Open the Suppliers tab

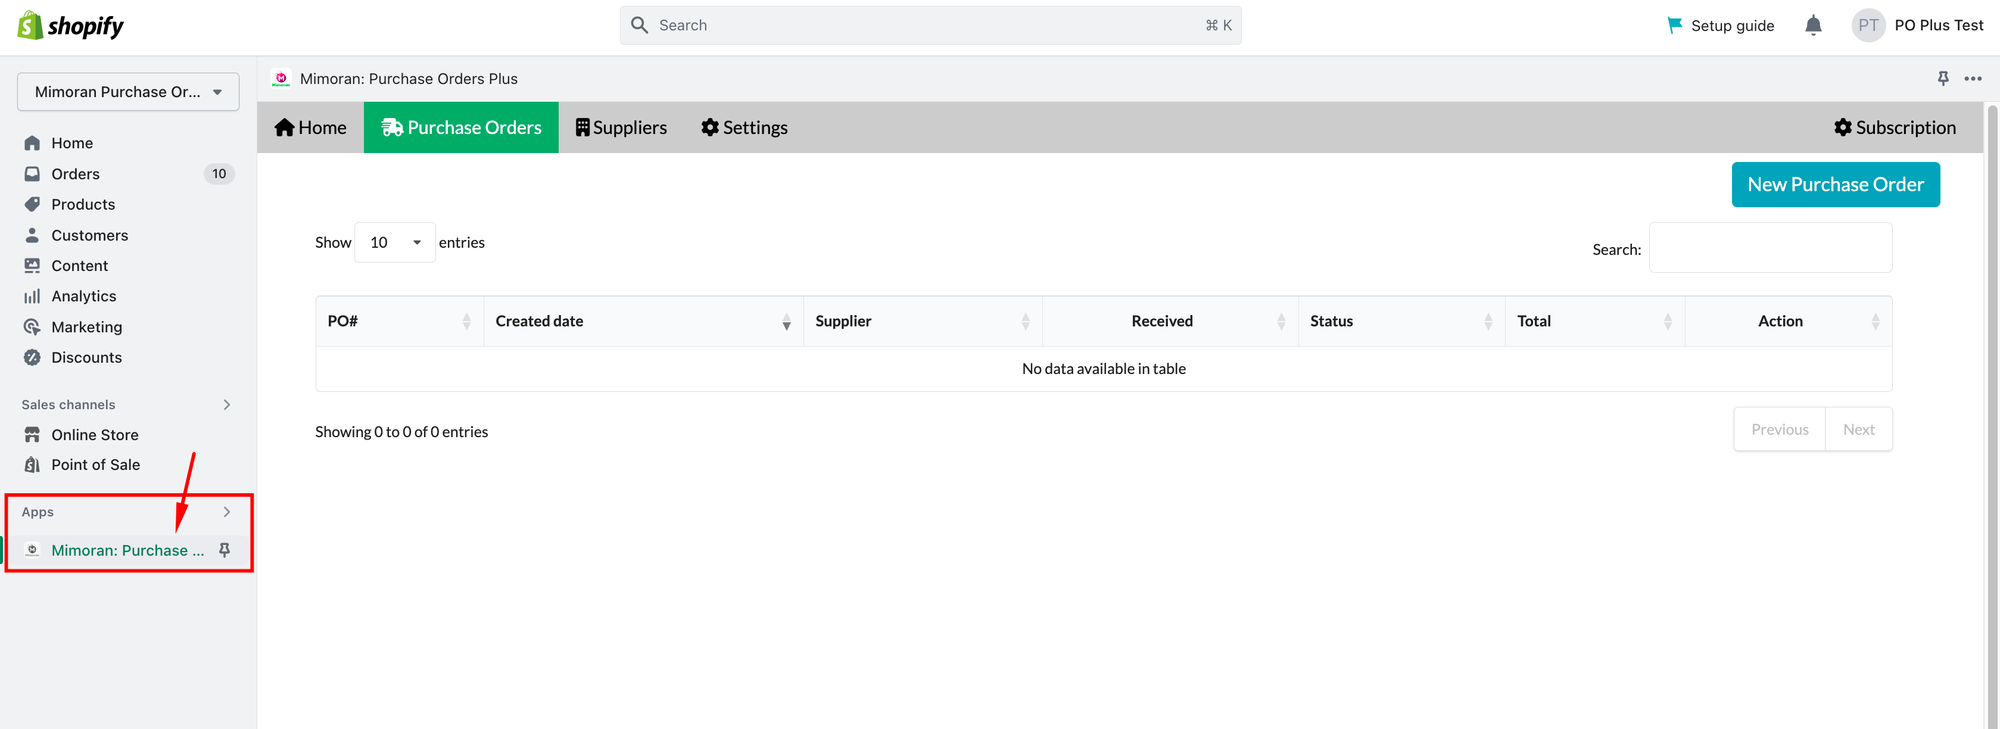(621, 127)
